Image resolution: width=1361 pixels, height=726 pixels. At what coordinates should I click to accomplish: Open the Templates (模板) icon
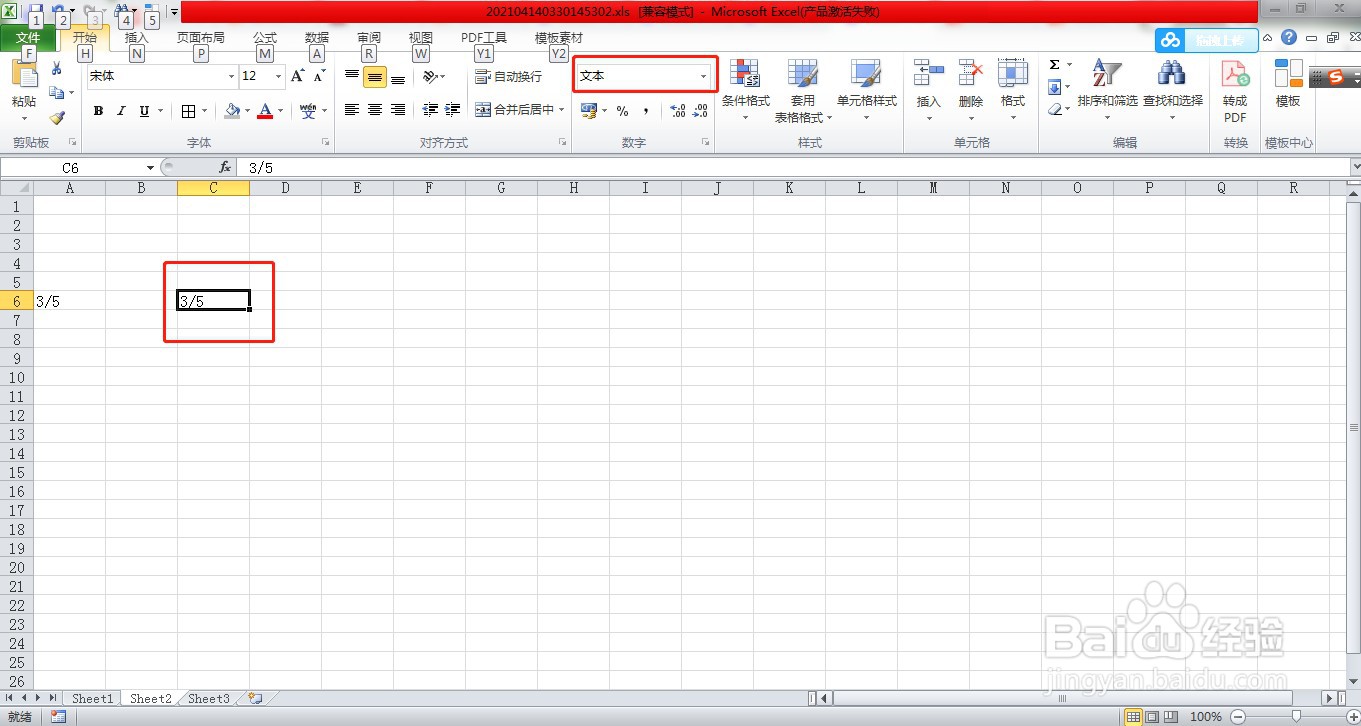[x=1288, y=74]
